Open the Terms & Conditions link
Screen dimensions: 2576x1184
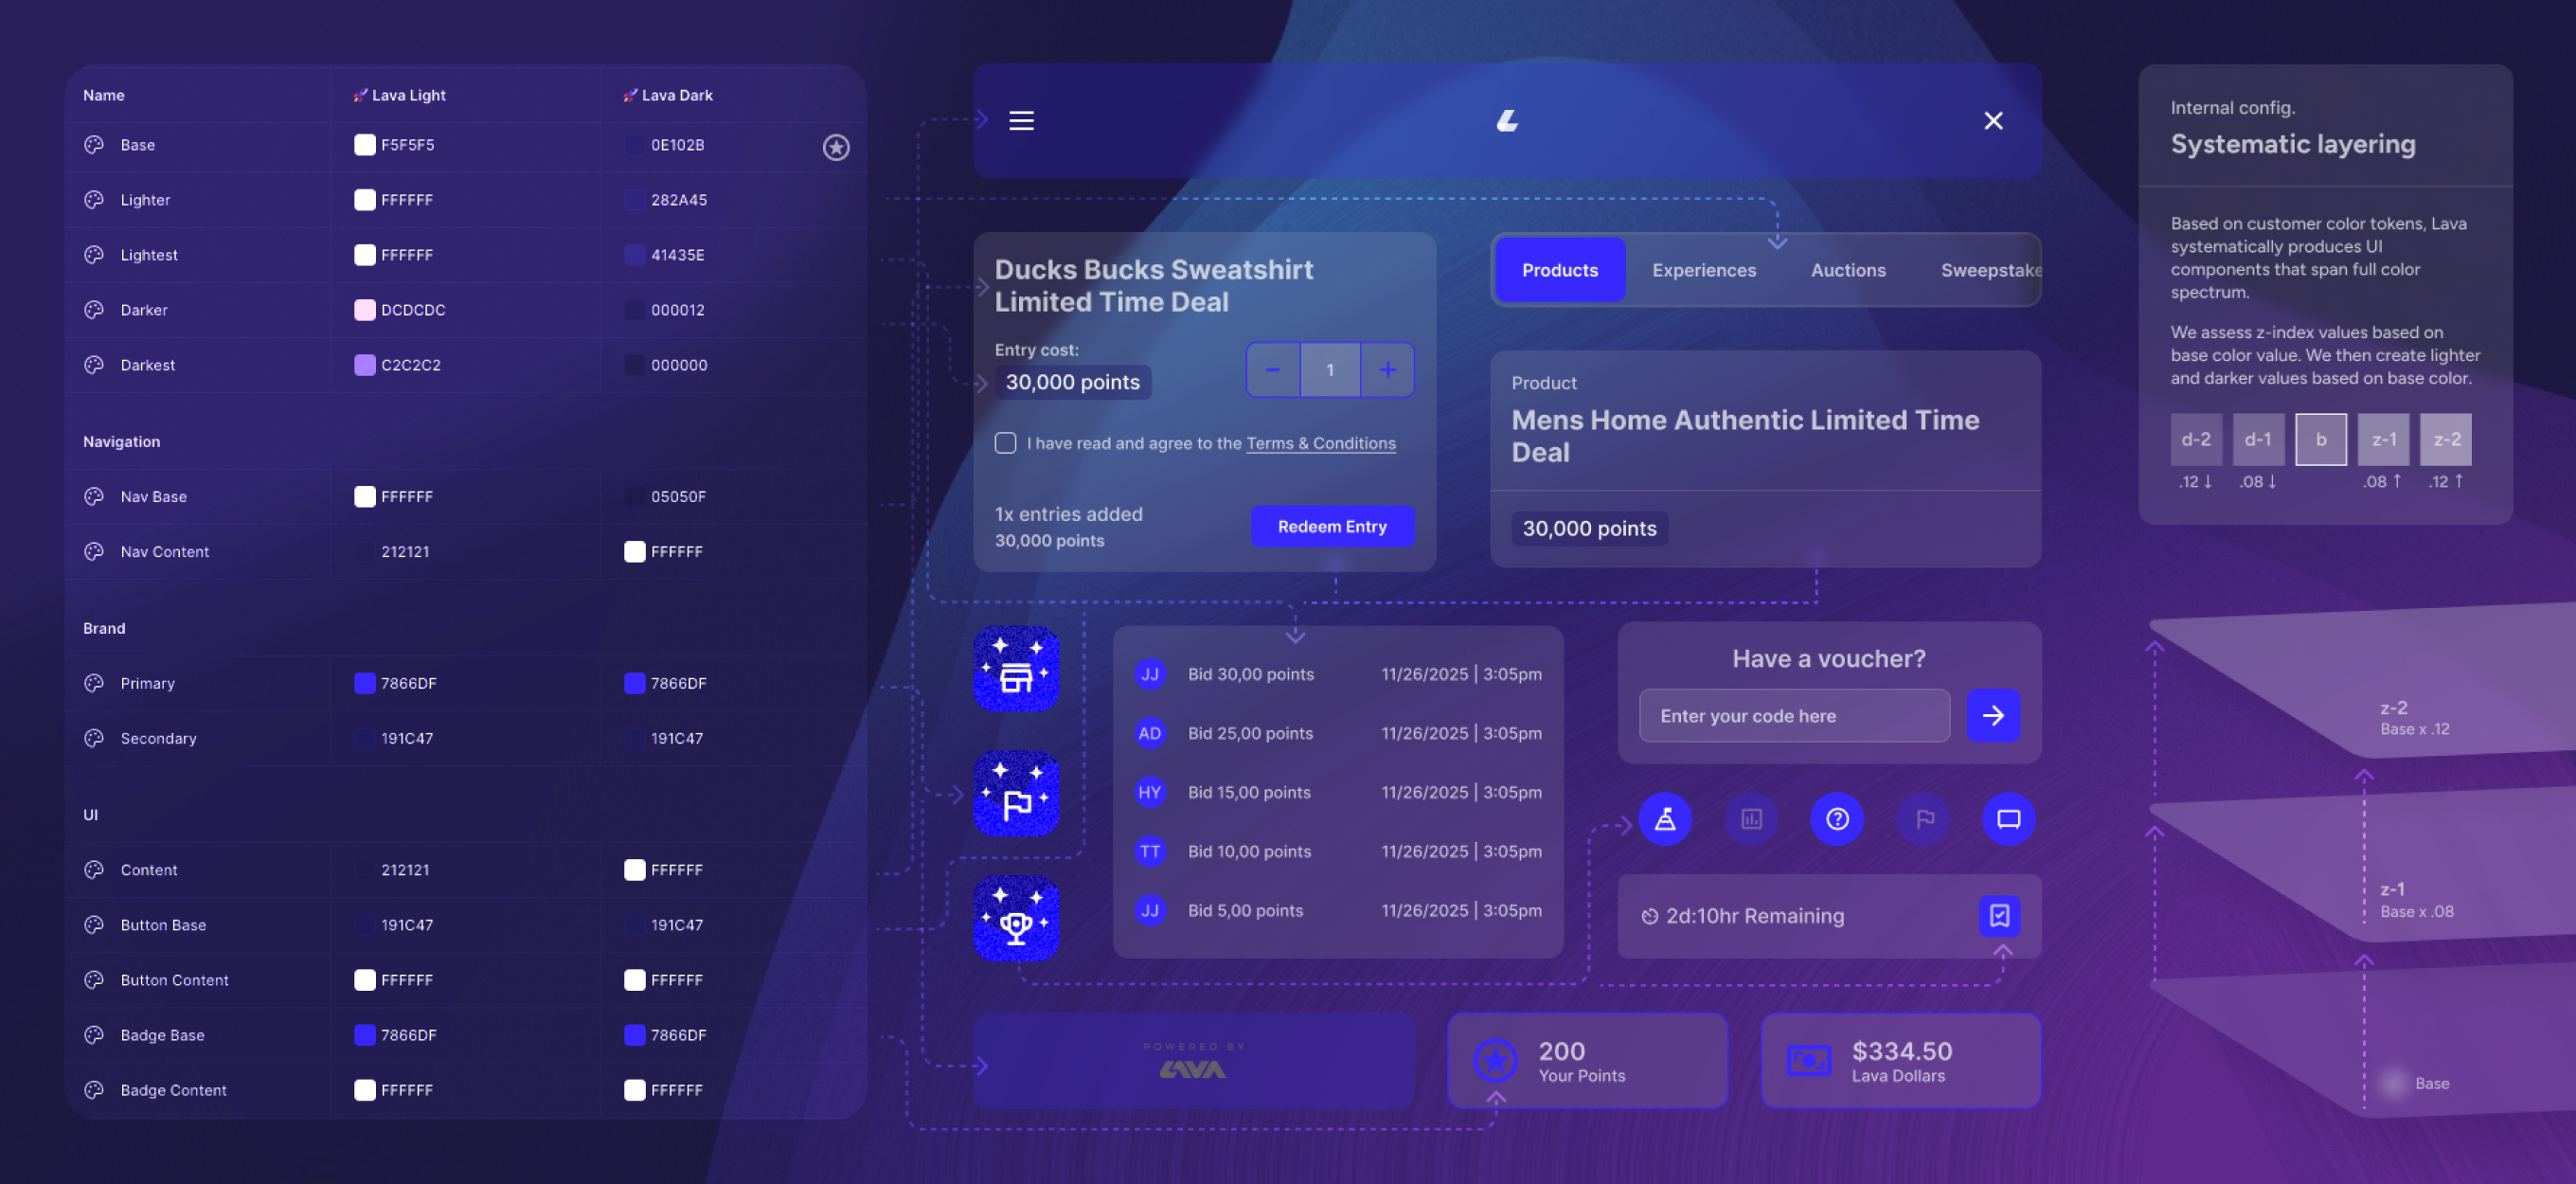(x=1321, y=443)
